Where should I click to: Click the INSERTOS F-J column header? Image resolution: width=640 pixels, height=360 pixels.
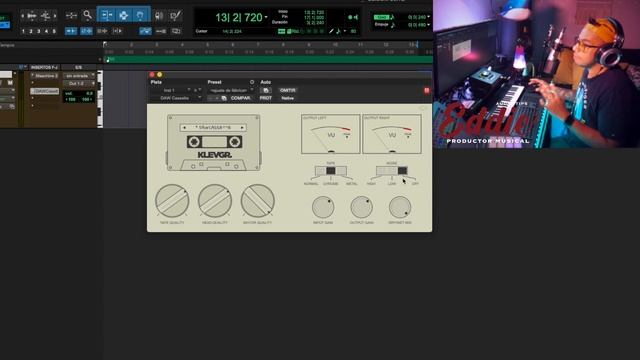point(44,67)
